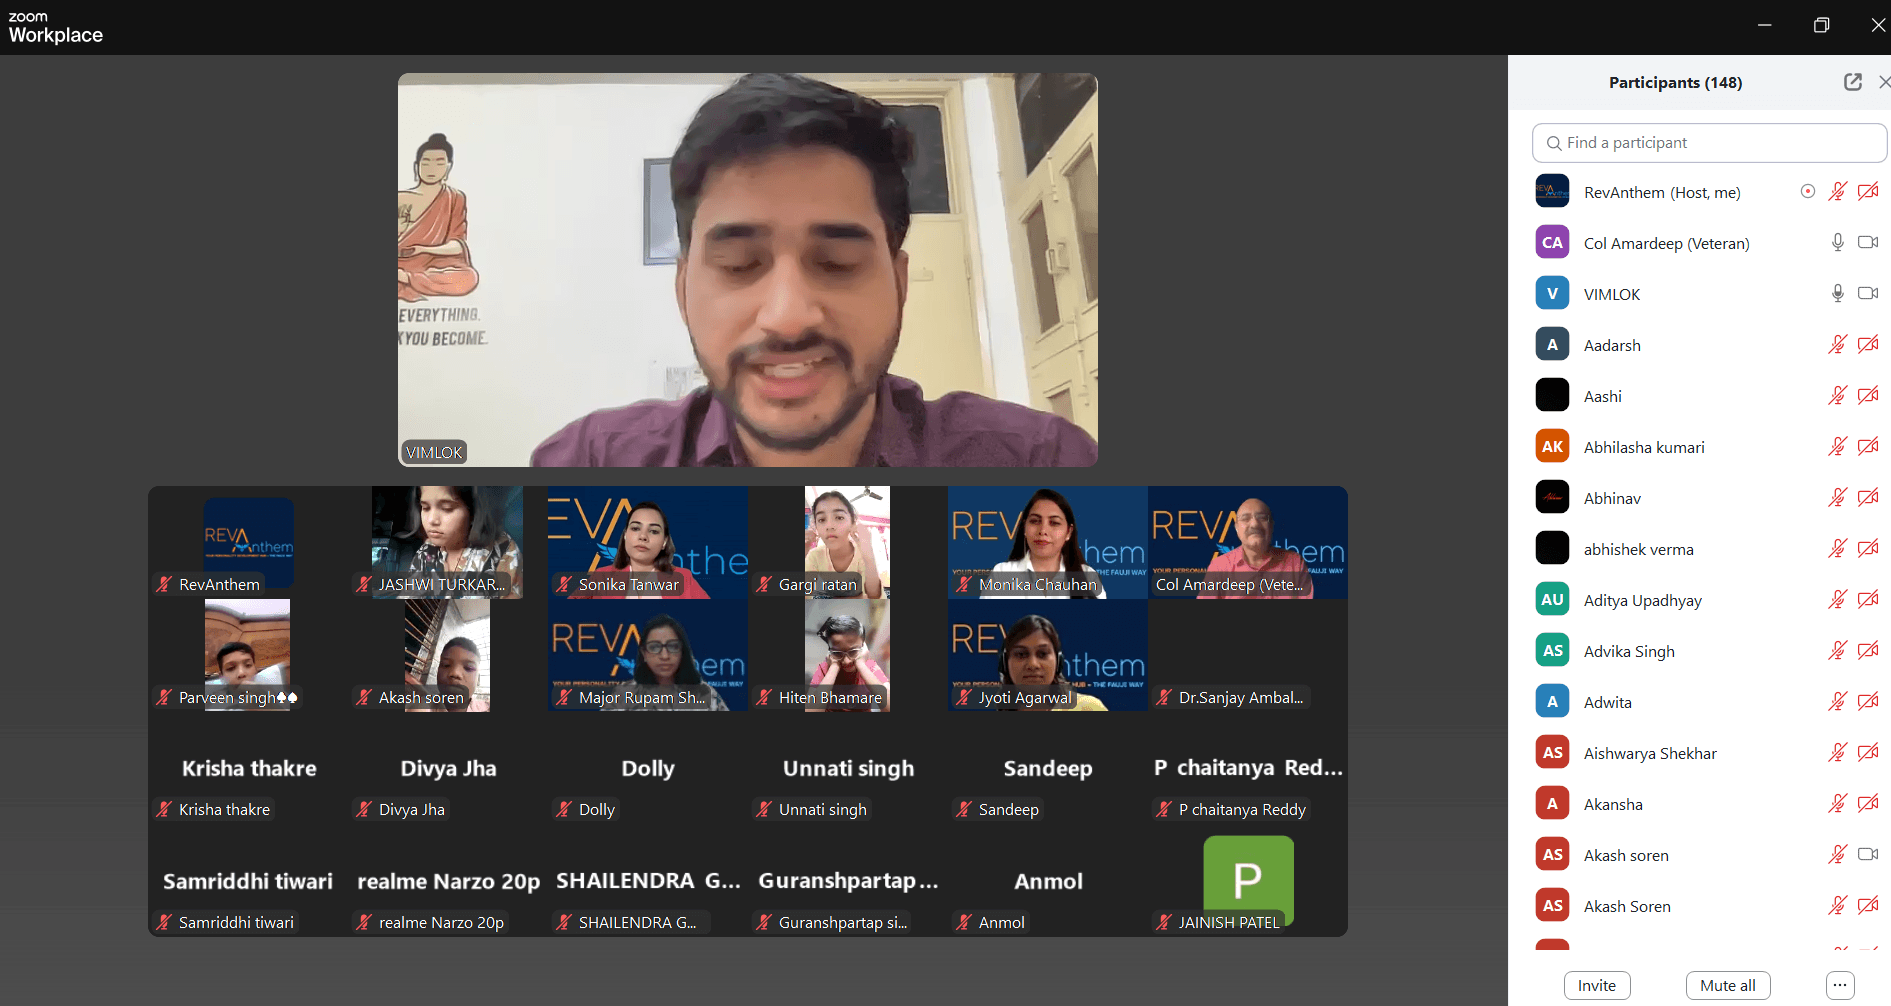Click Advika Singh's muted mic icon
This screenshot has width=1891, height=1006.
coord(1837,651)
